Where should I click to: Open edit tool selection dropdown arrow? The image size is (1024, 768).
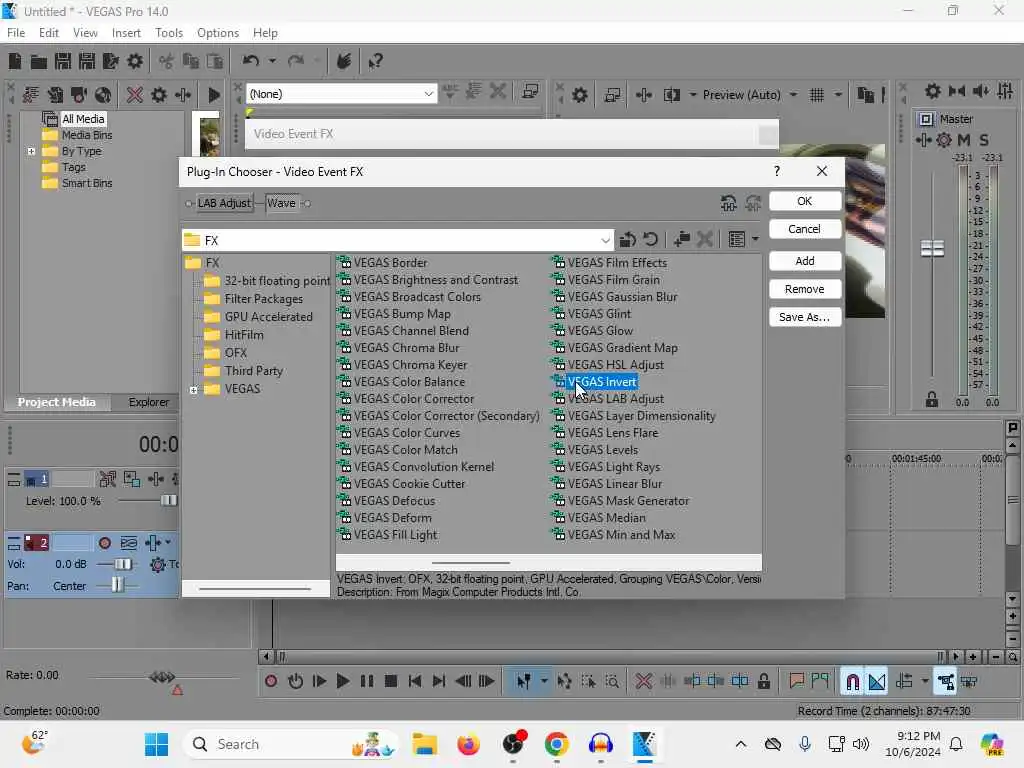(544, 682)
